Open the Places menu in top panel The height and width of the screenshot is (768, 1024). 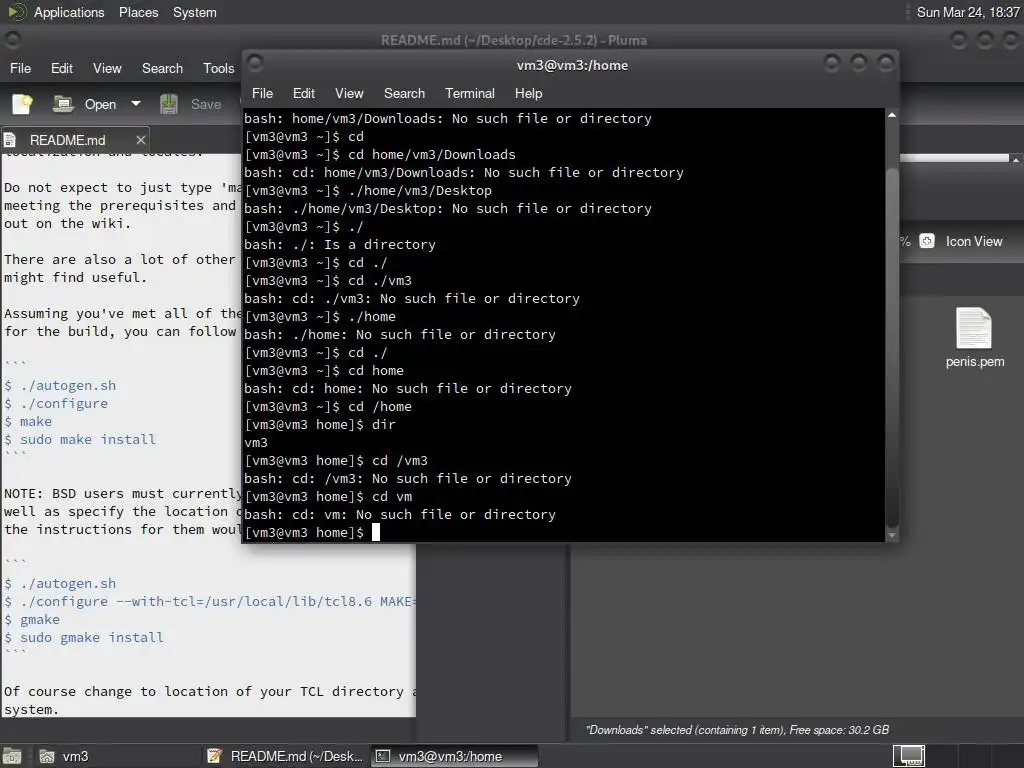[138, 12]
